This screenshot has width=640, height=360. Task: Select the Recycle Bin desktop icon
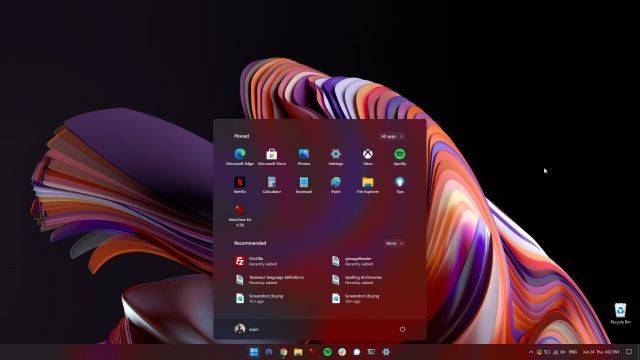tap(620, 313)
